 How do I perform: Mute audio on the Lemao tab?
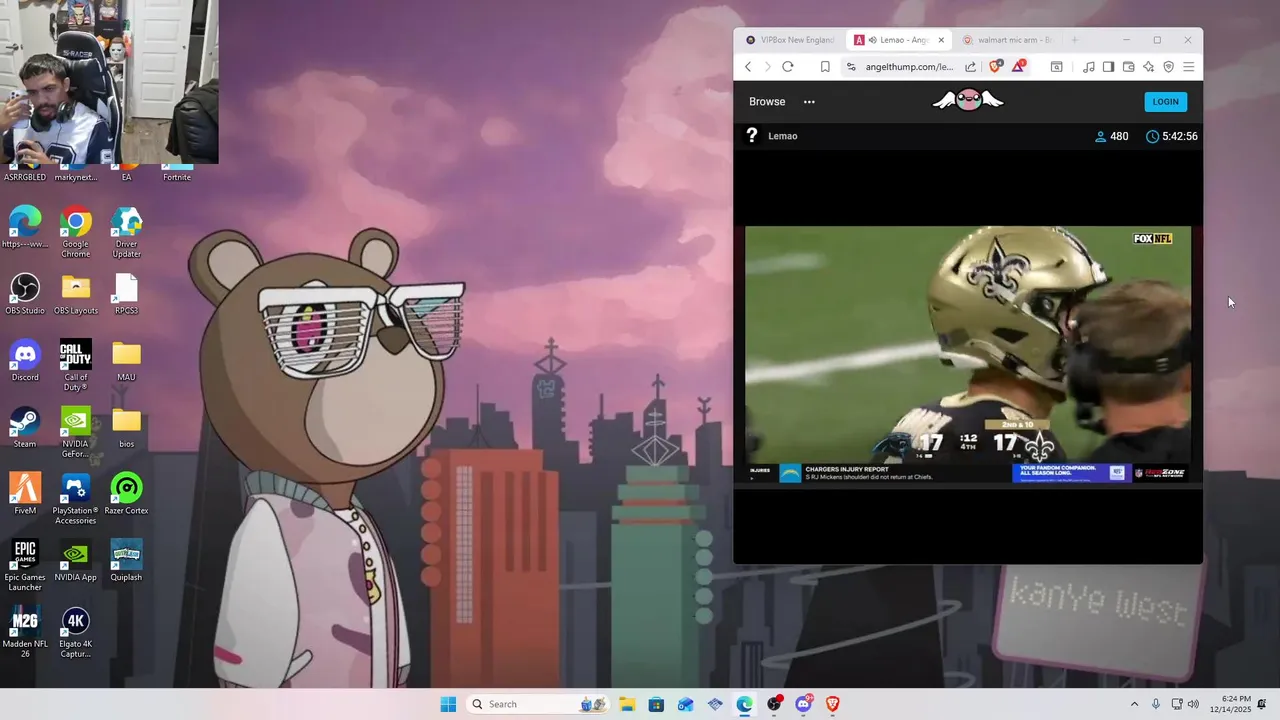873,40
